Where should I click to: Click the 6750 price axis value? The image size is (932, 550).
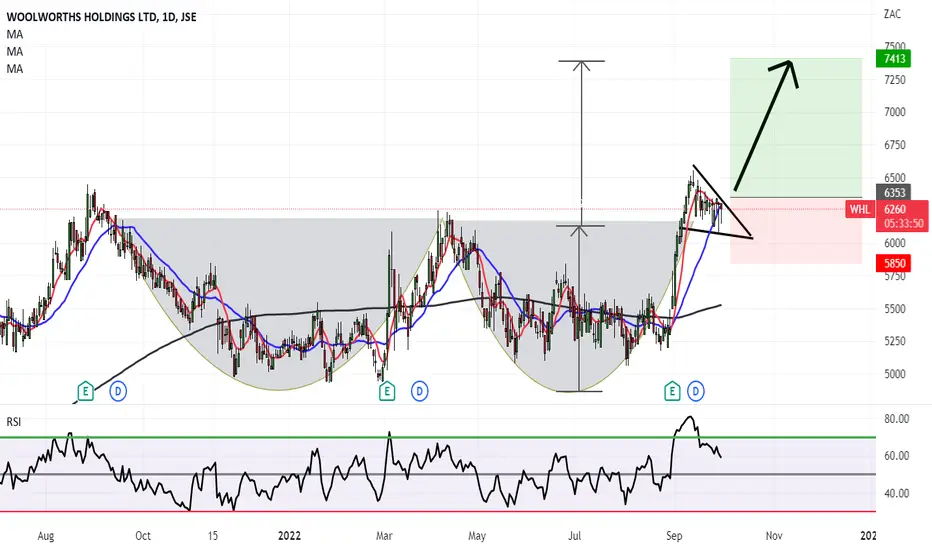[x=895, y=144]
